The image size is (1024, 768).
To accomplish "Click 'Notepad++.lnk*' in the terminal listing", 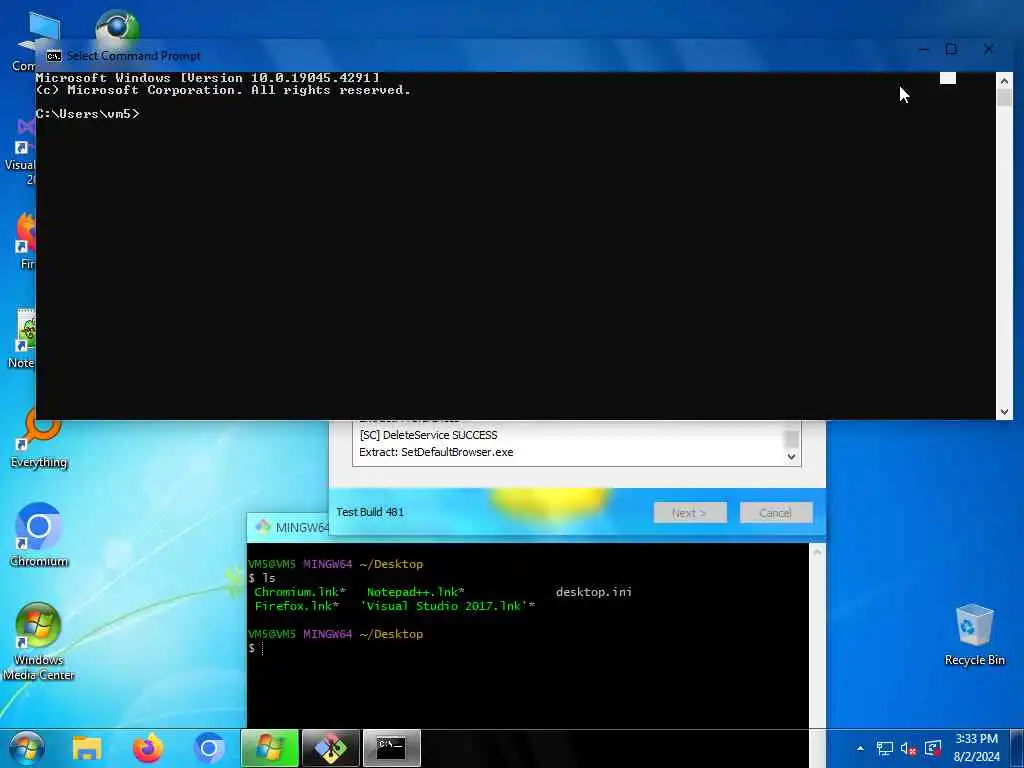I will (x=415, y=592).
